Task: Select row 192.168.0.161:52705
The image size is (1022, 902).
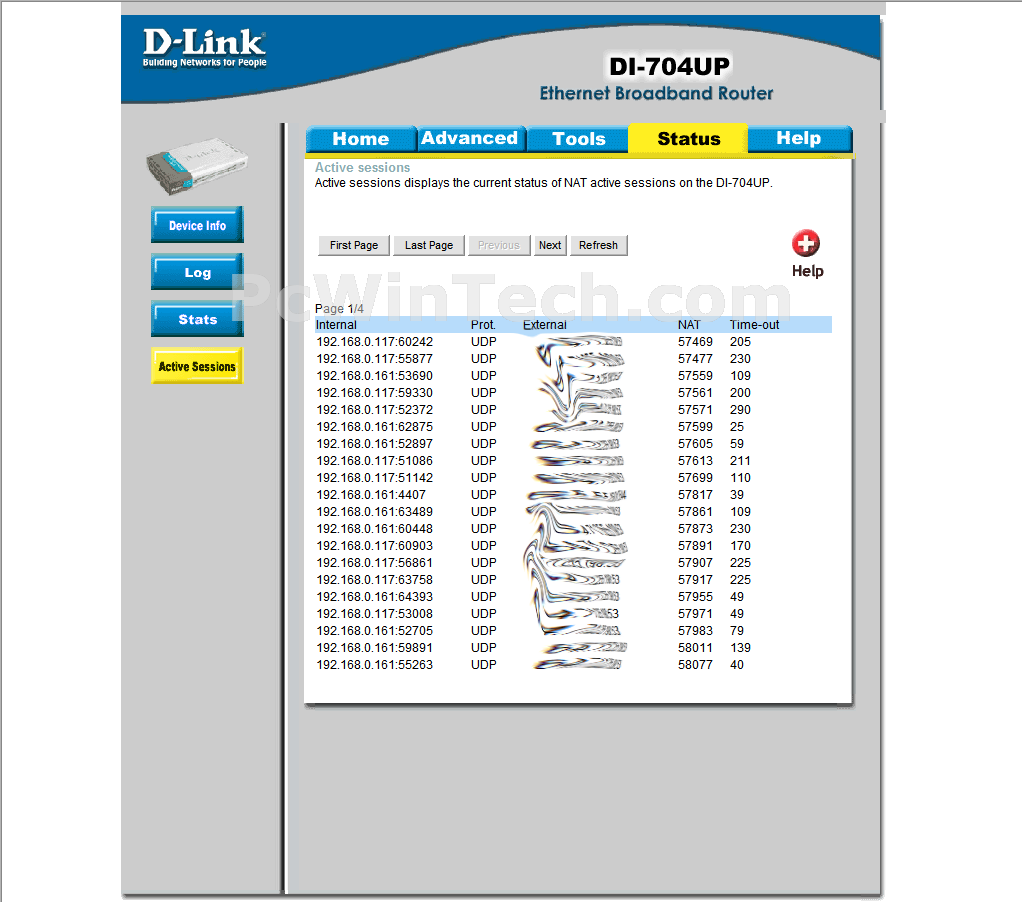Action: coord(574,630)
